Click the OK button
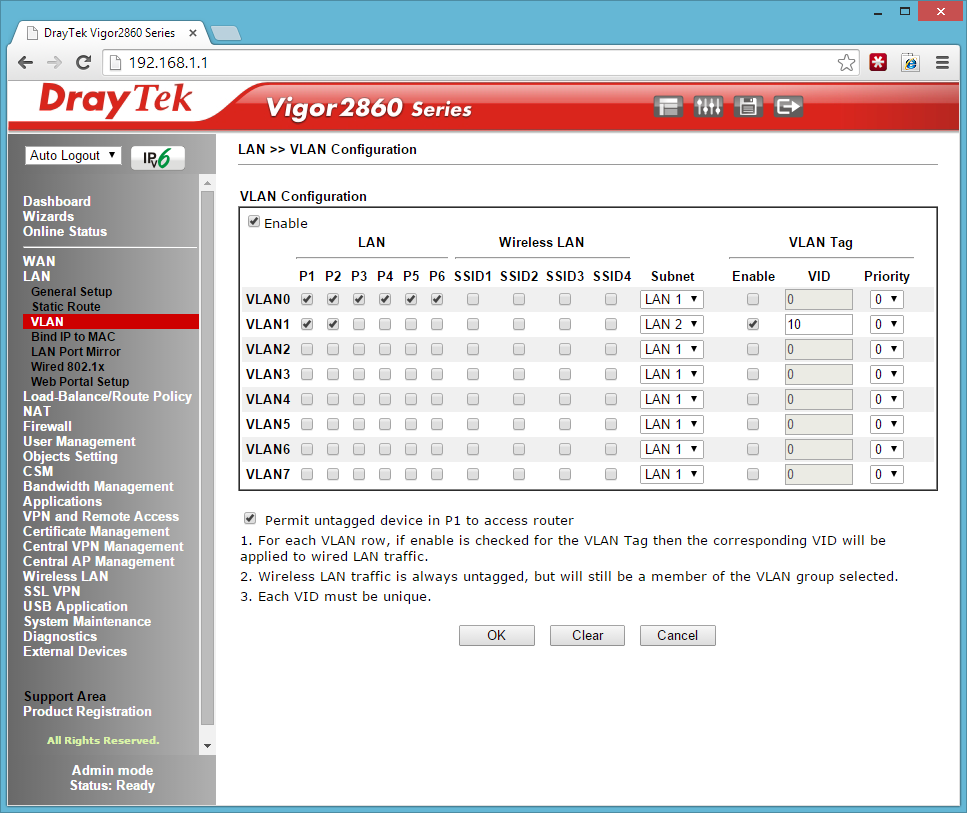This screenshot has width=967, height=813. point(496,635)
